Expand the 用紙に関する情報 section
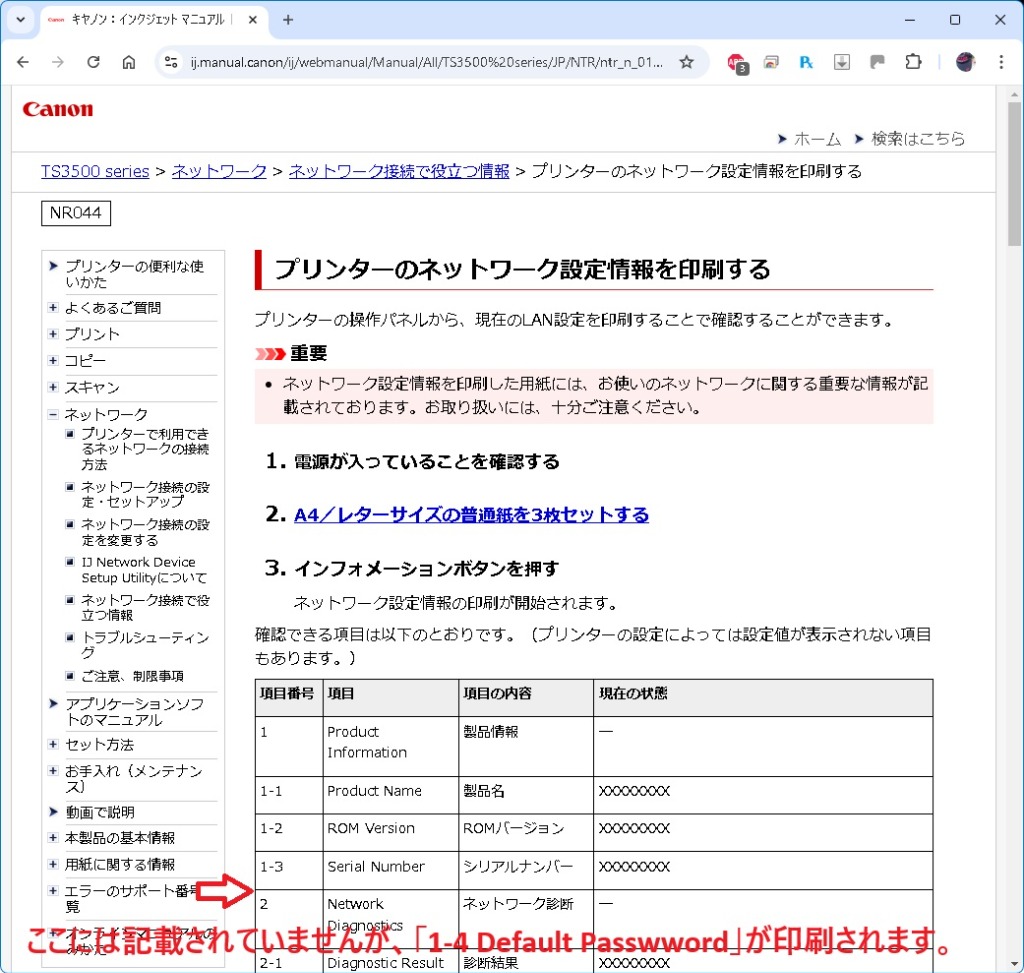The image size is (1024, 973). click(53, 865)
